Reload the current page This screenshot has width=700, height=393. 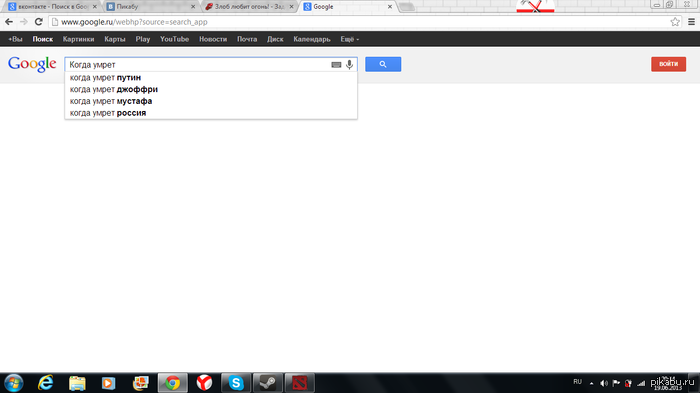pyautogui.click(x=39, y=22)
